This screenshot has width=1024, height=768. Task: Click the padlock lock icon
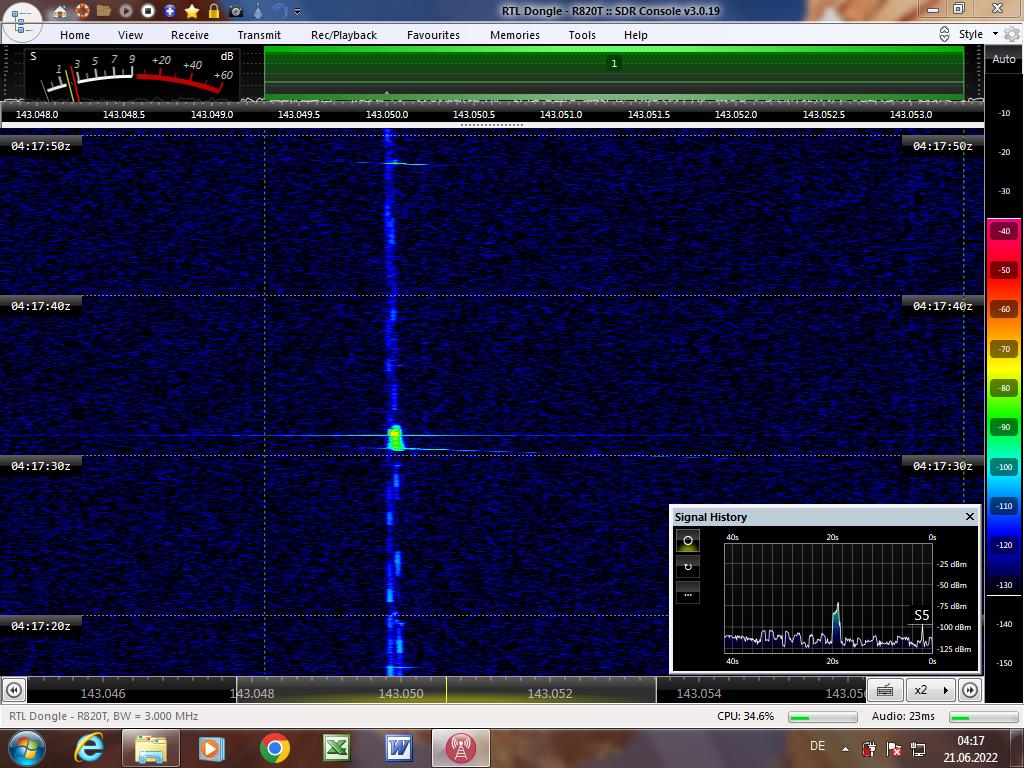coord(214,11)
